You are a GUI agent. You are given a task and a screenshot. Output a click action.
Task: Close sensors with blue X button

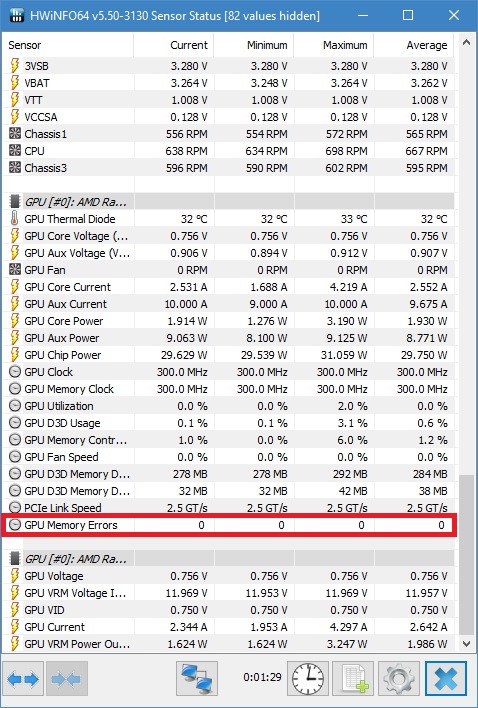pos(446,679)
